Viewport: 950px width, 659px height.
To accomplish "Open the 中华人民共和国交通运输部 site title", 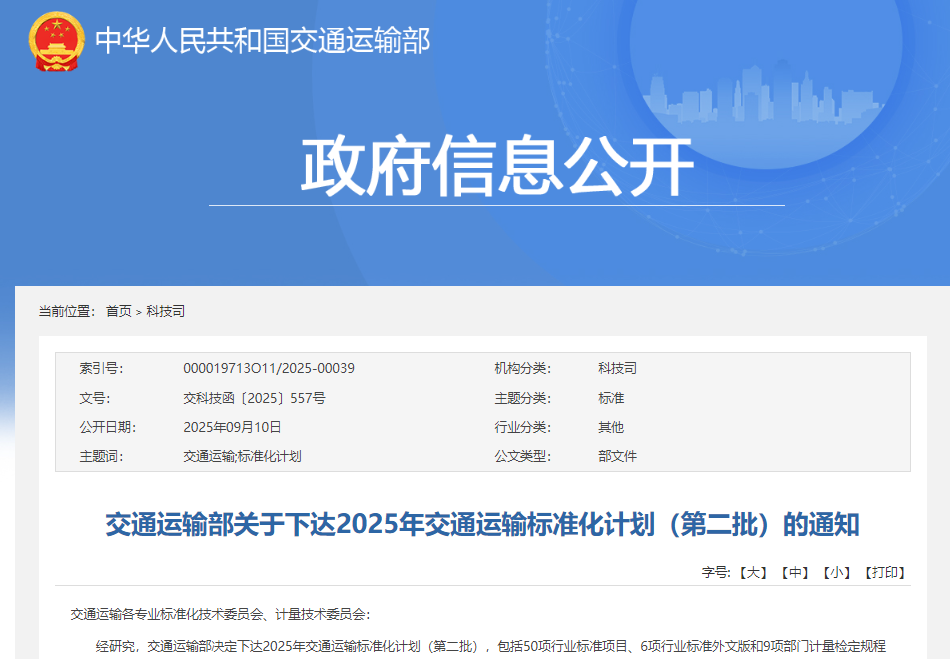I will (262, 41).
